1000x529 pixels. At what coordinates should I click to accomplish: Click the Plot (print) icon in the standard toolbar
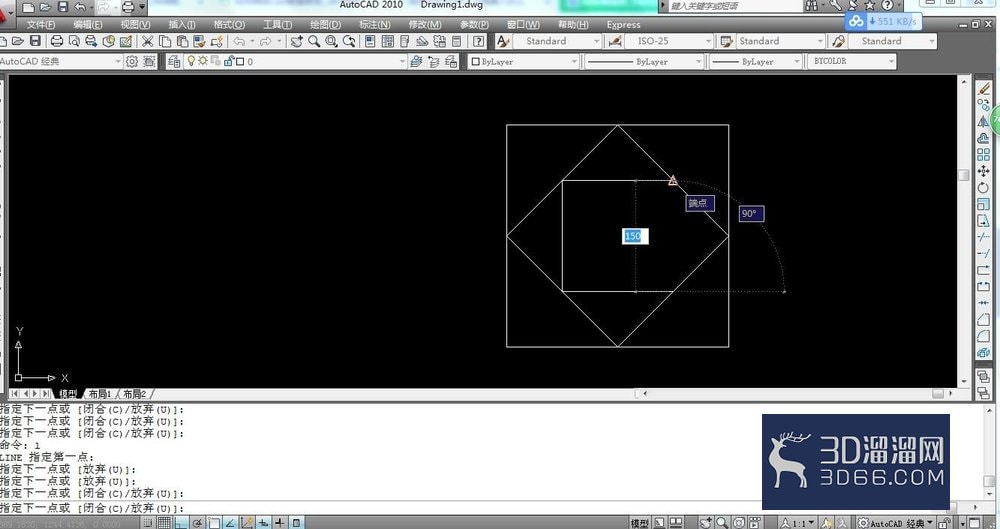pos(57,41)
